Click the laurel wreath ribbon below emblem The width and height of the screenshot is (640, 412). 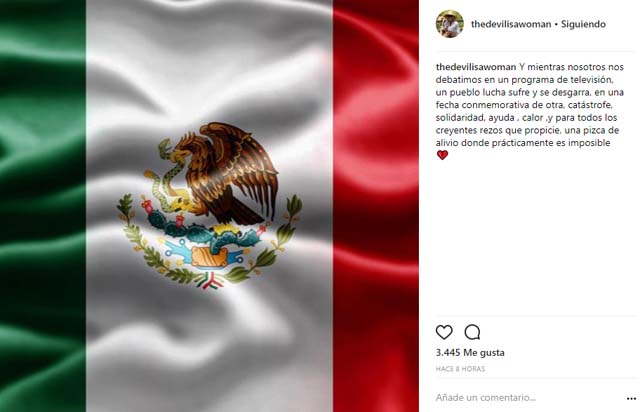pyautogui.click(x=211, y=281)
